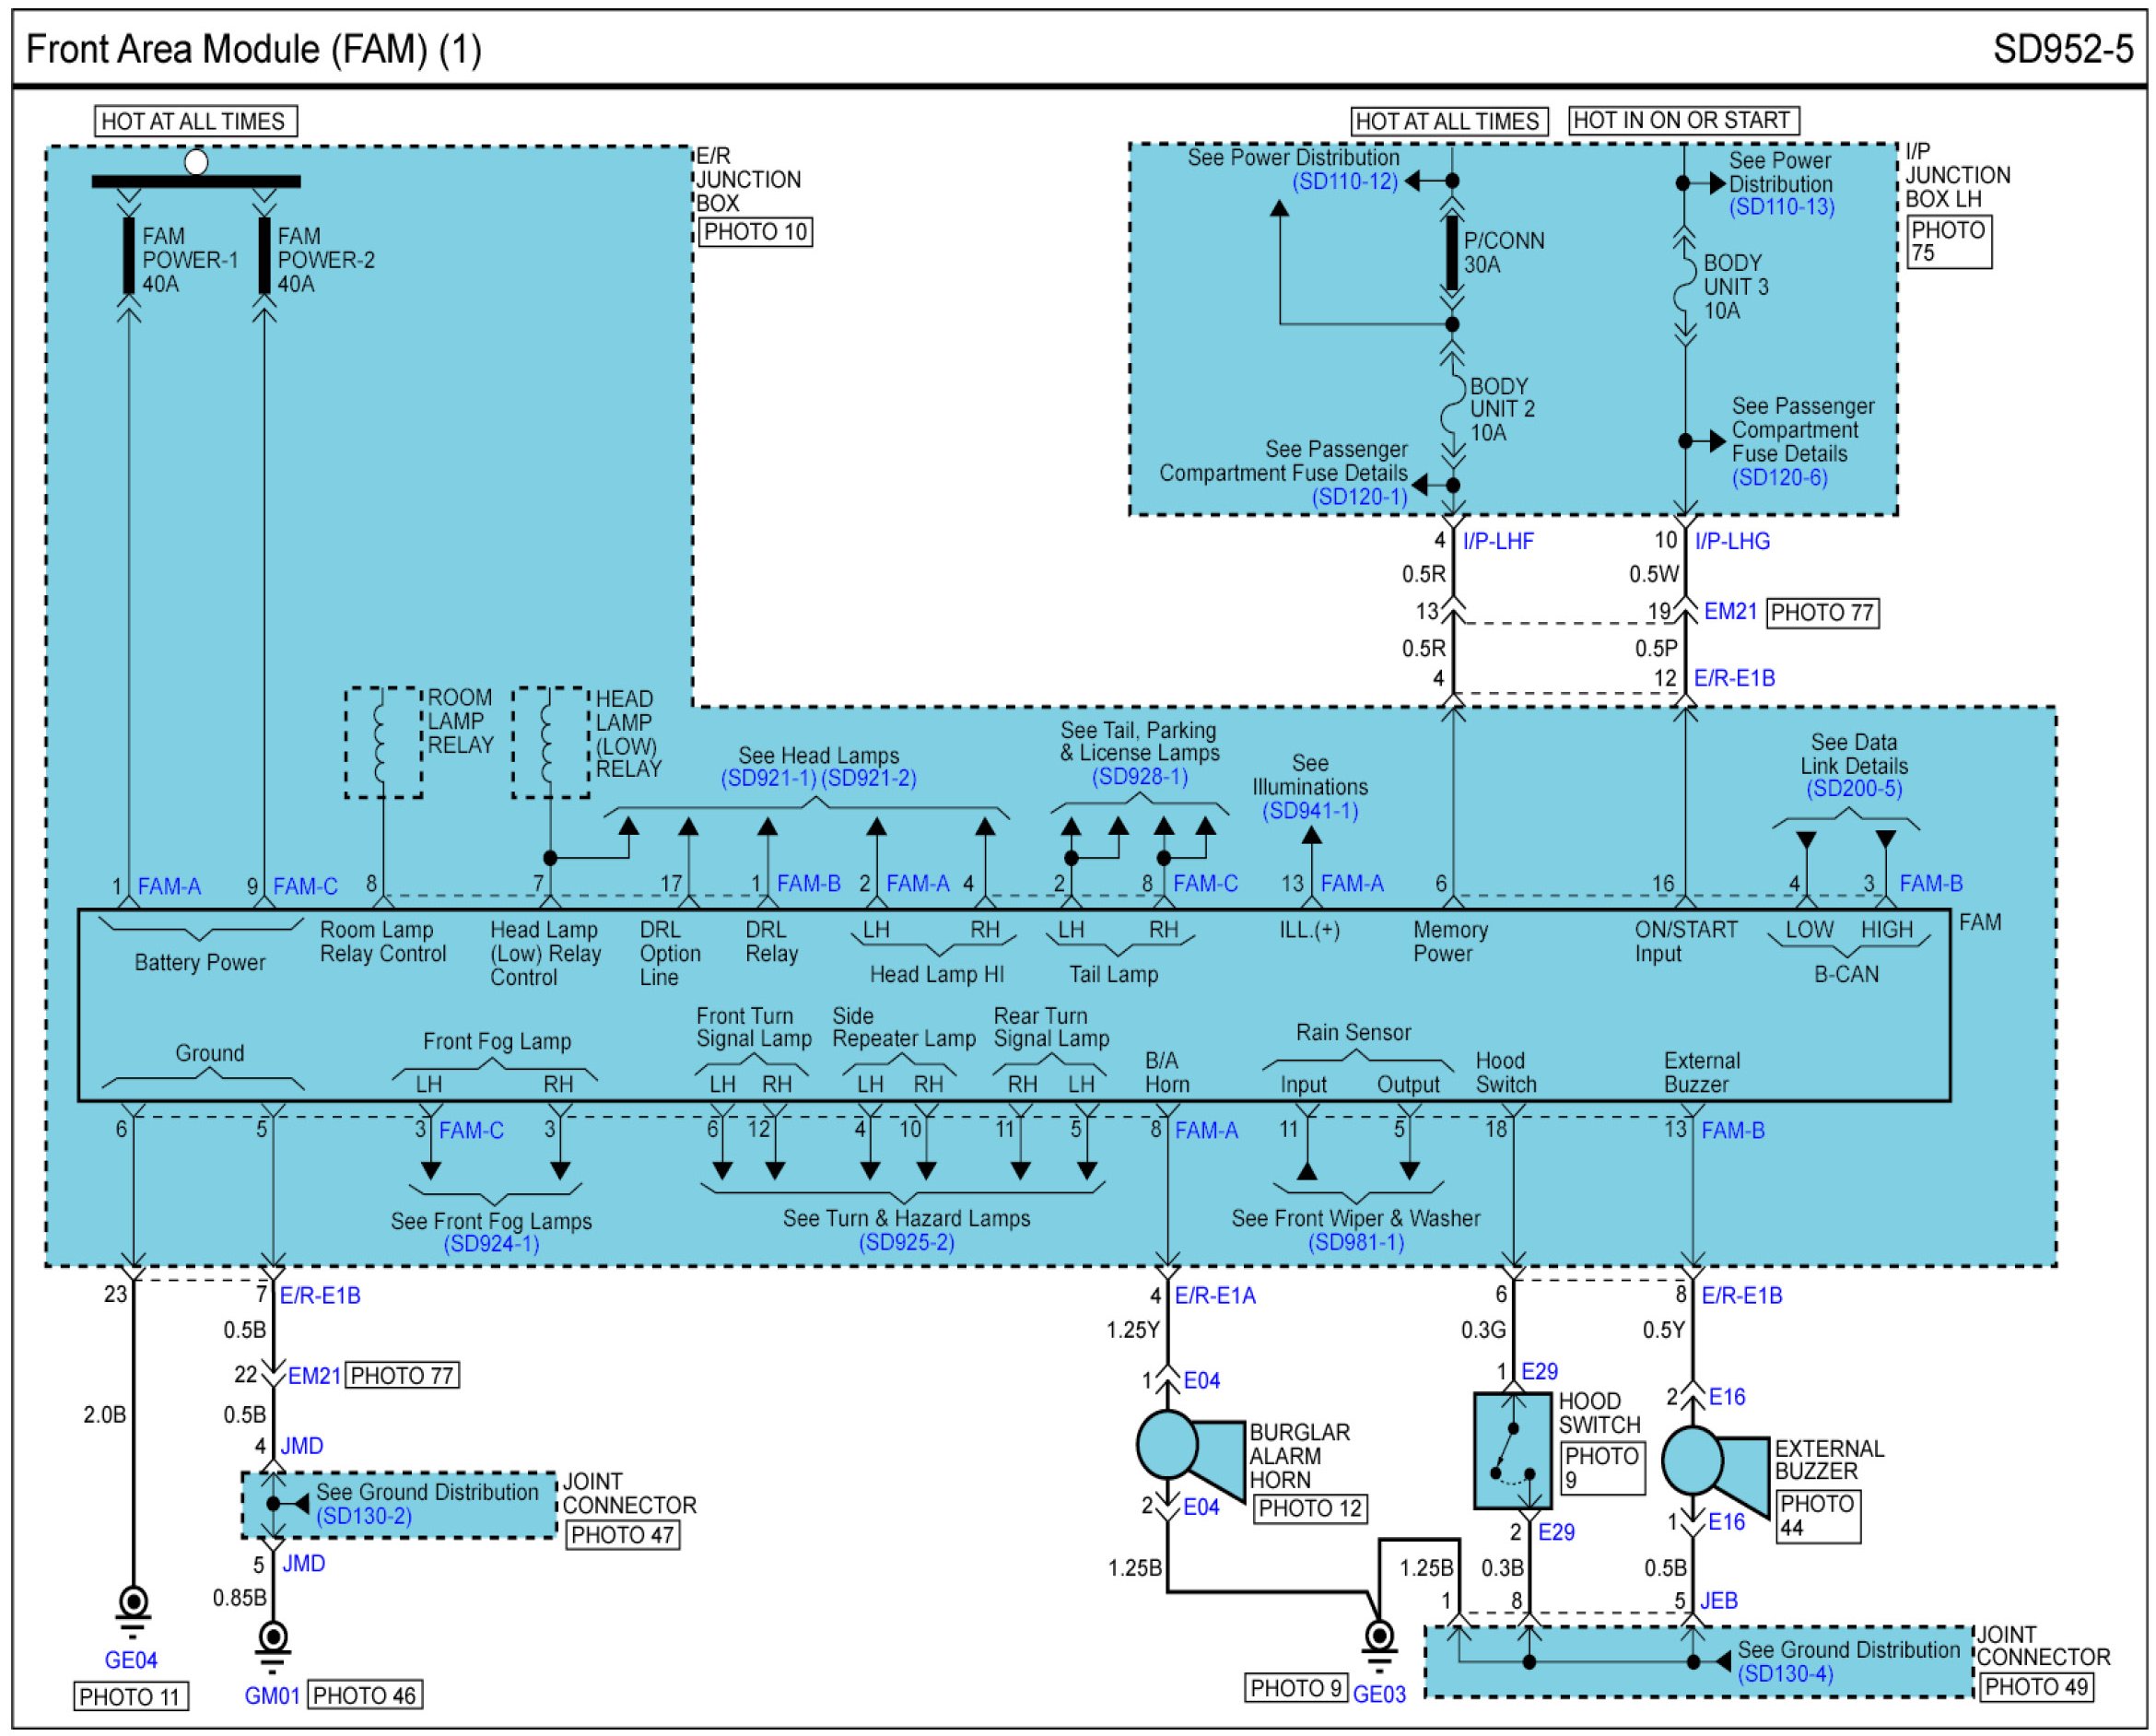The height and width of the screenshot is (1736, 2156).
Task: Go to SD924-1 front fog lamps
Action: click(491, 1244)
